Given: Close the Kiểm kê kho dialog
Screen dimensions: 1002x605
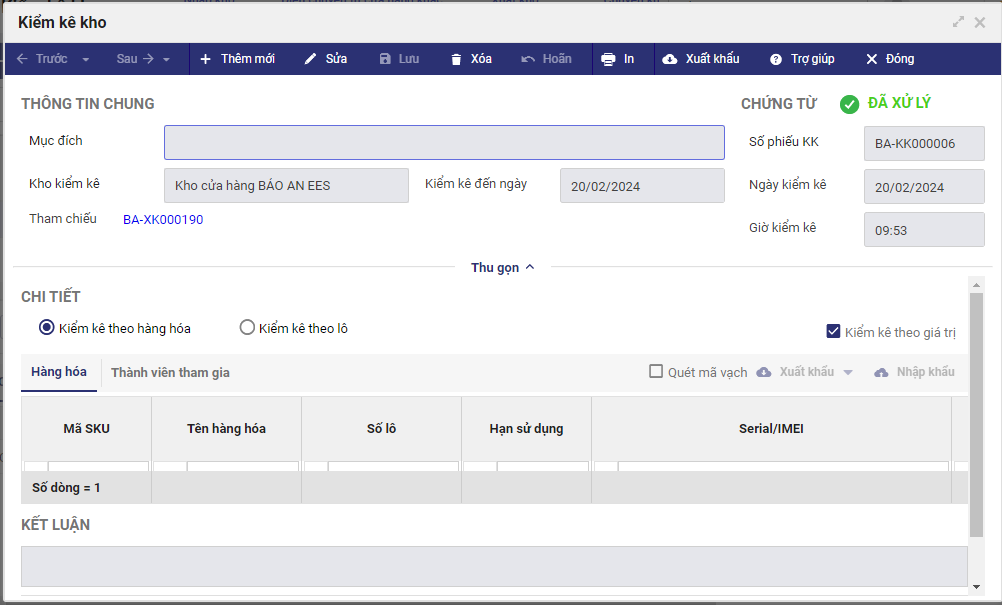Looking at the screenshot, I should (x=980, y=22).
